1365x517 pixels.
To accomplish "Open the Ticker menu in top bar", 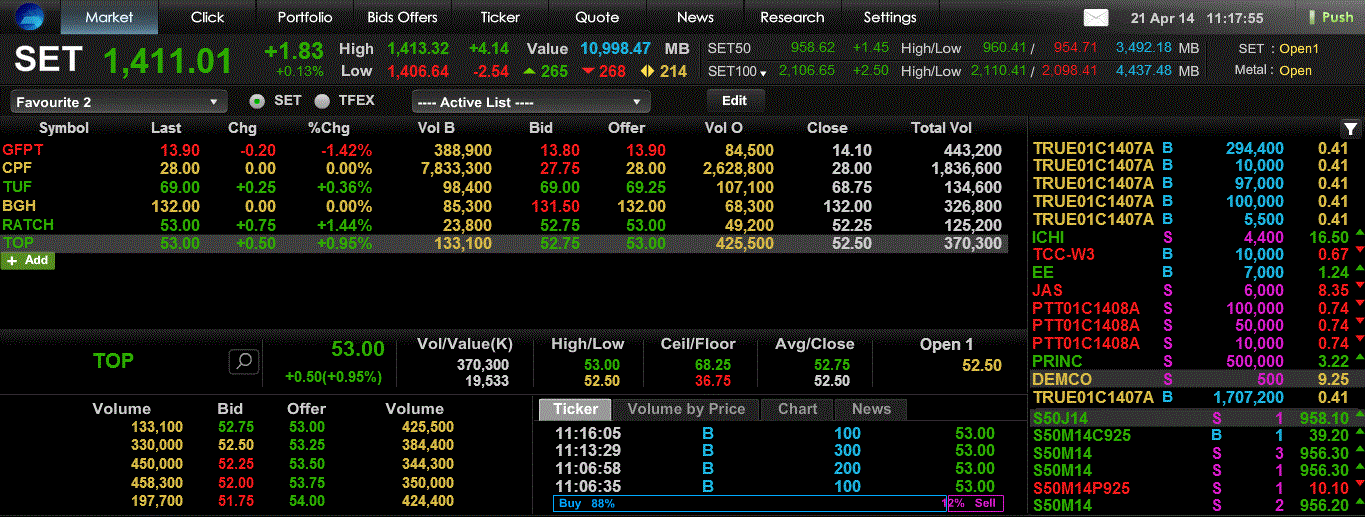I will point(500,17).
